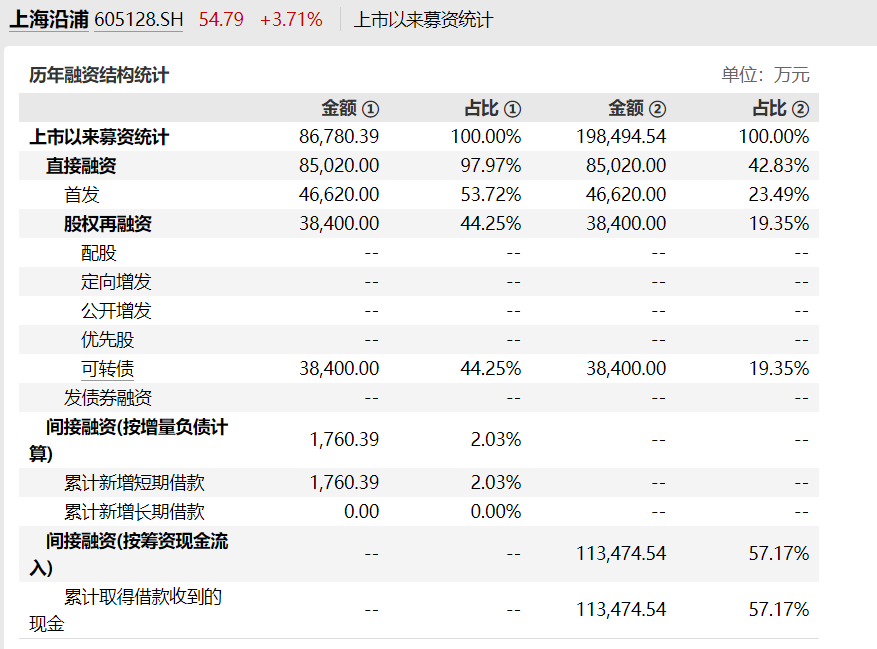
Task: Click the 0.00 cell in 累计新增长期借款 row
Action: (361, 511)
